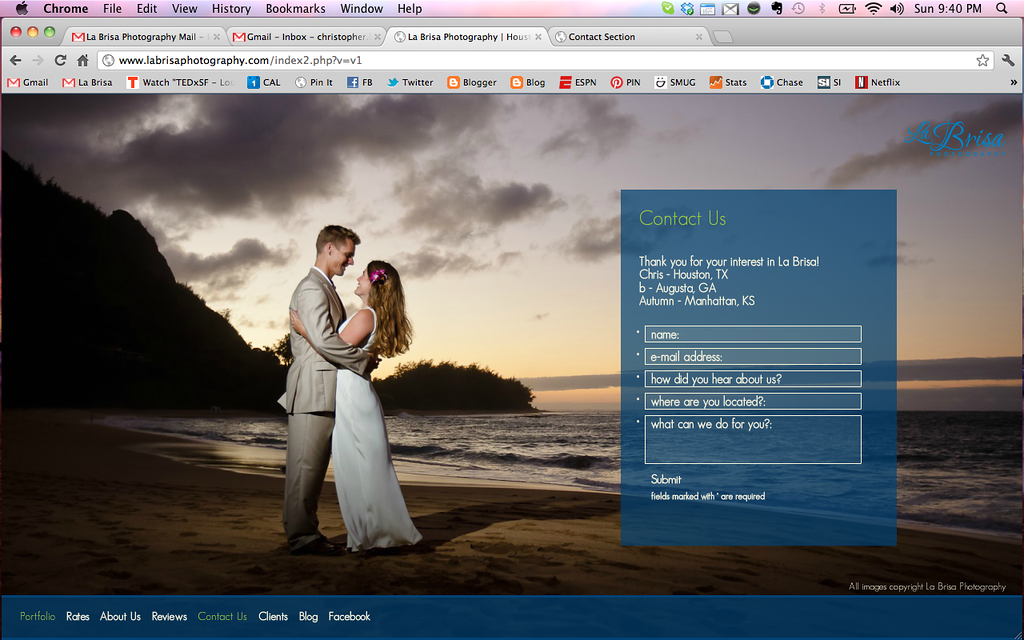Image resolution: width=1024 pixels, height=640 pixels.
Task: Open the Chrome menu
Action: point(65,8)
